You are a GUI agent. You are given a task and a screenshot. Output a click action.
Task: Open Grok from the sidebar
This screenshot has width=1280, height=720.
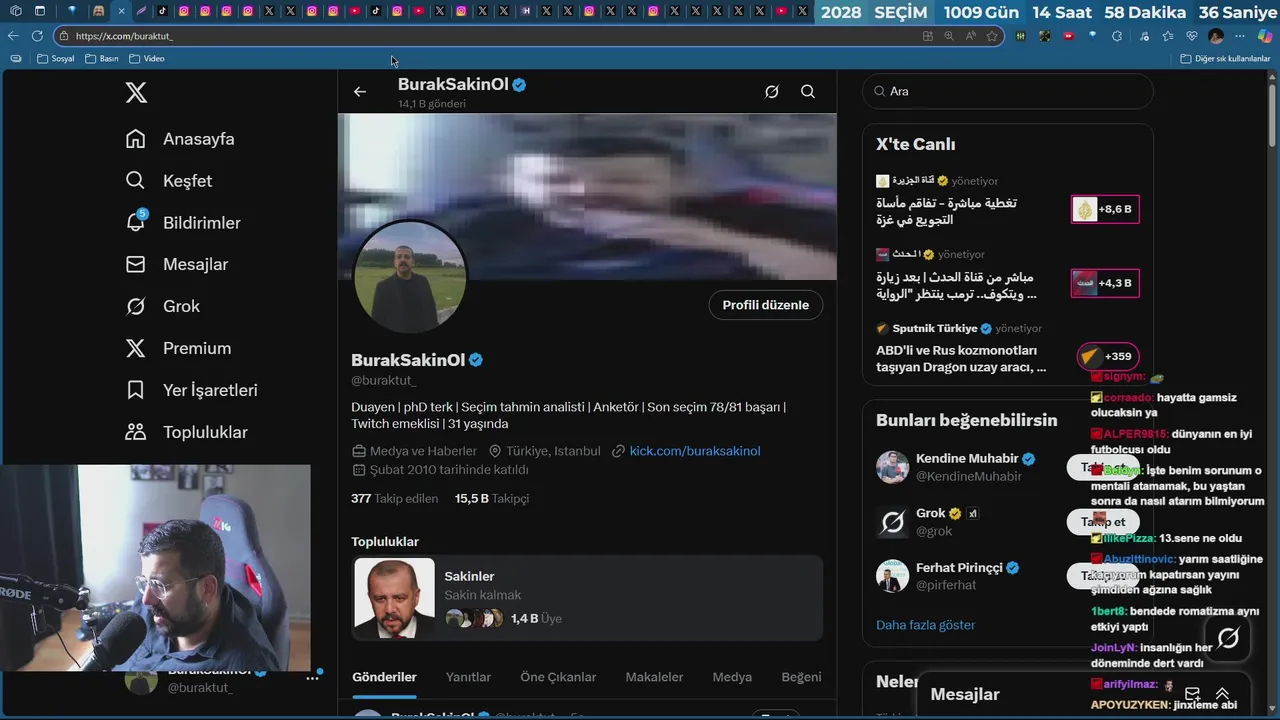tap(162, 307)
